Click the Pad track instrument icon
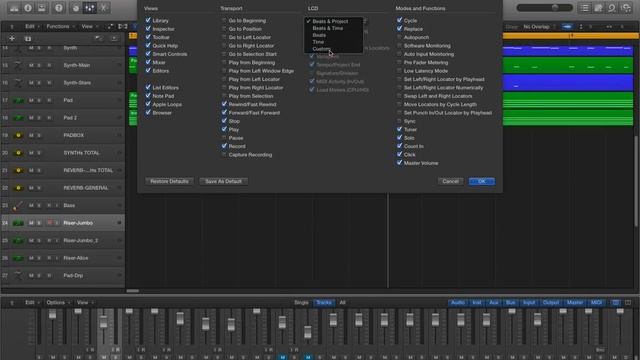Screen dimensions: 640x360 pos(18,100)
